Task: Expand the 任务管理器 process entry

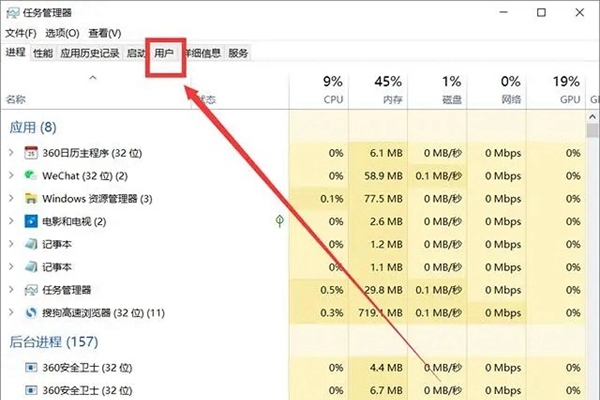Action: click(11, 290)
